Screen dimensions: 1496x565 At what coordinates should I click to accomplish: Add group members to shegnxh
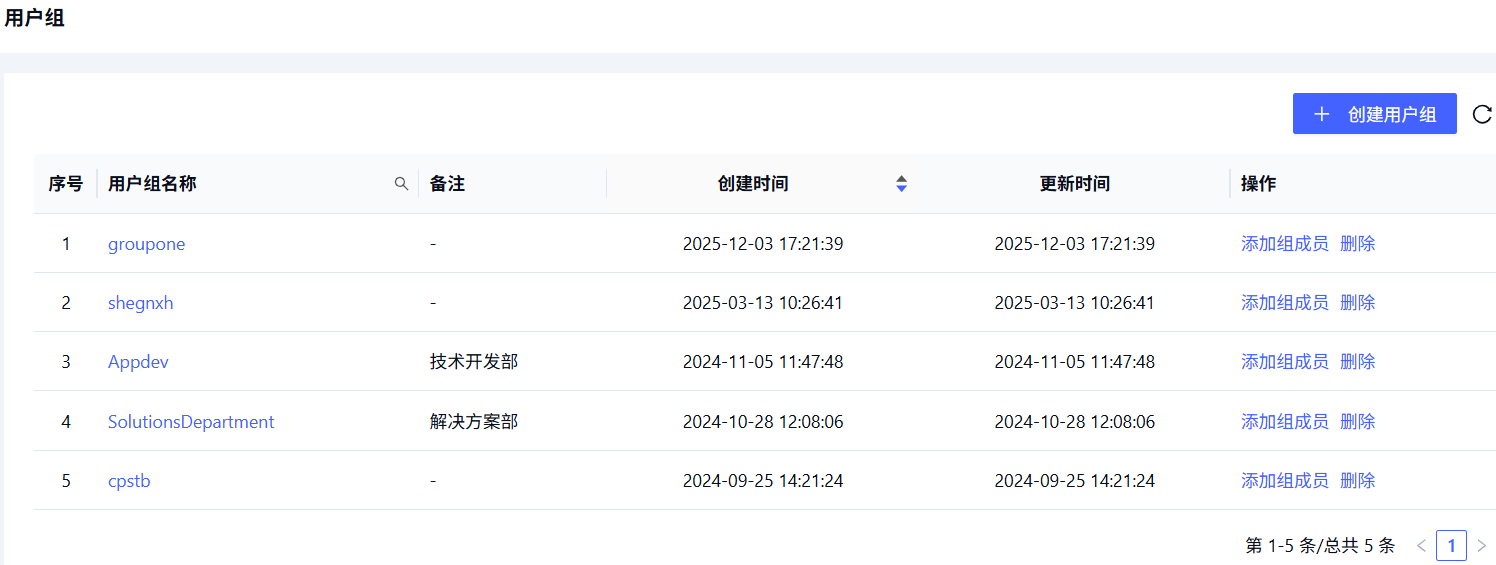tap(1284, 303)
